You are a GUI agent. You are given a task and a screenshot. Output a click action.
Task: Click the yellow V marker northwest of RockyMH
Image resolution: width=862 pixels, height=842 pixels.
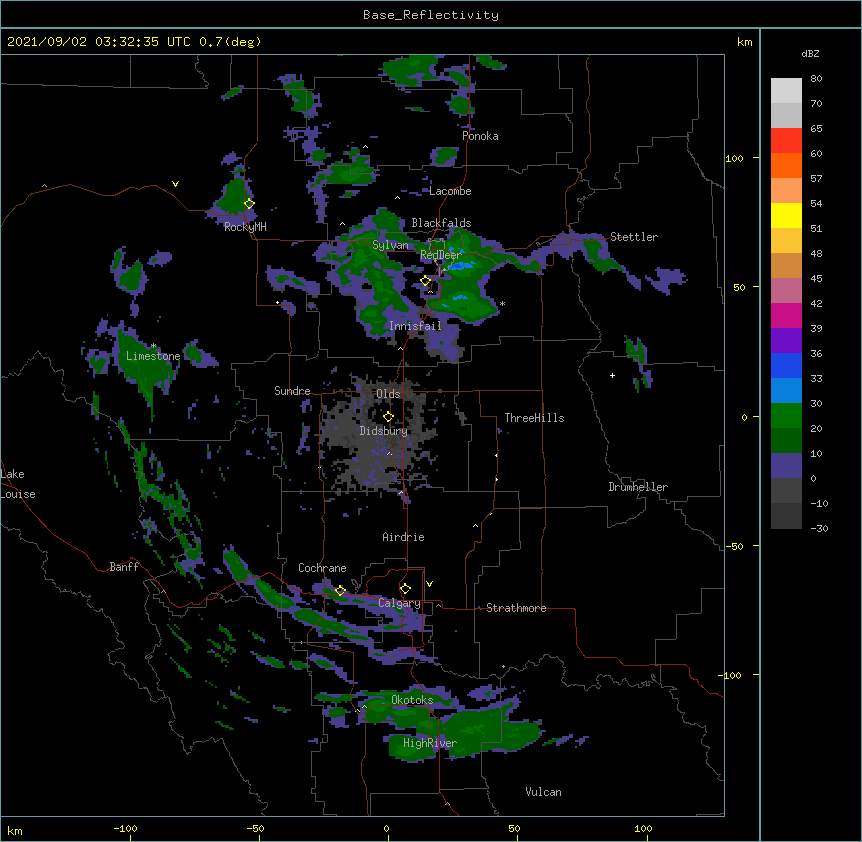175,184
